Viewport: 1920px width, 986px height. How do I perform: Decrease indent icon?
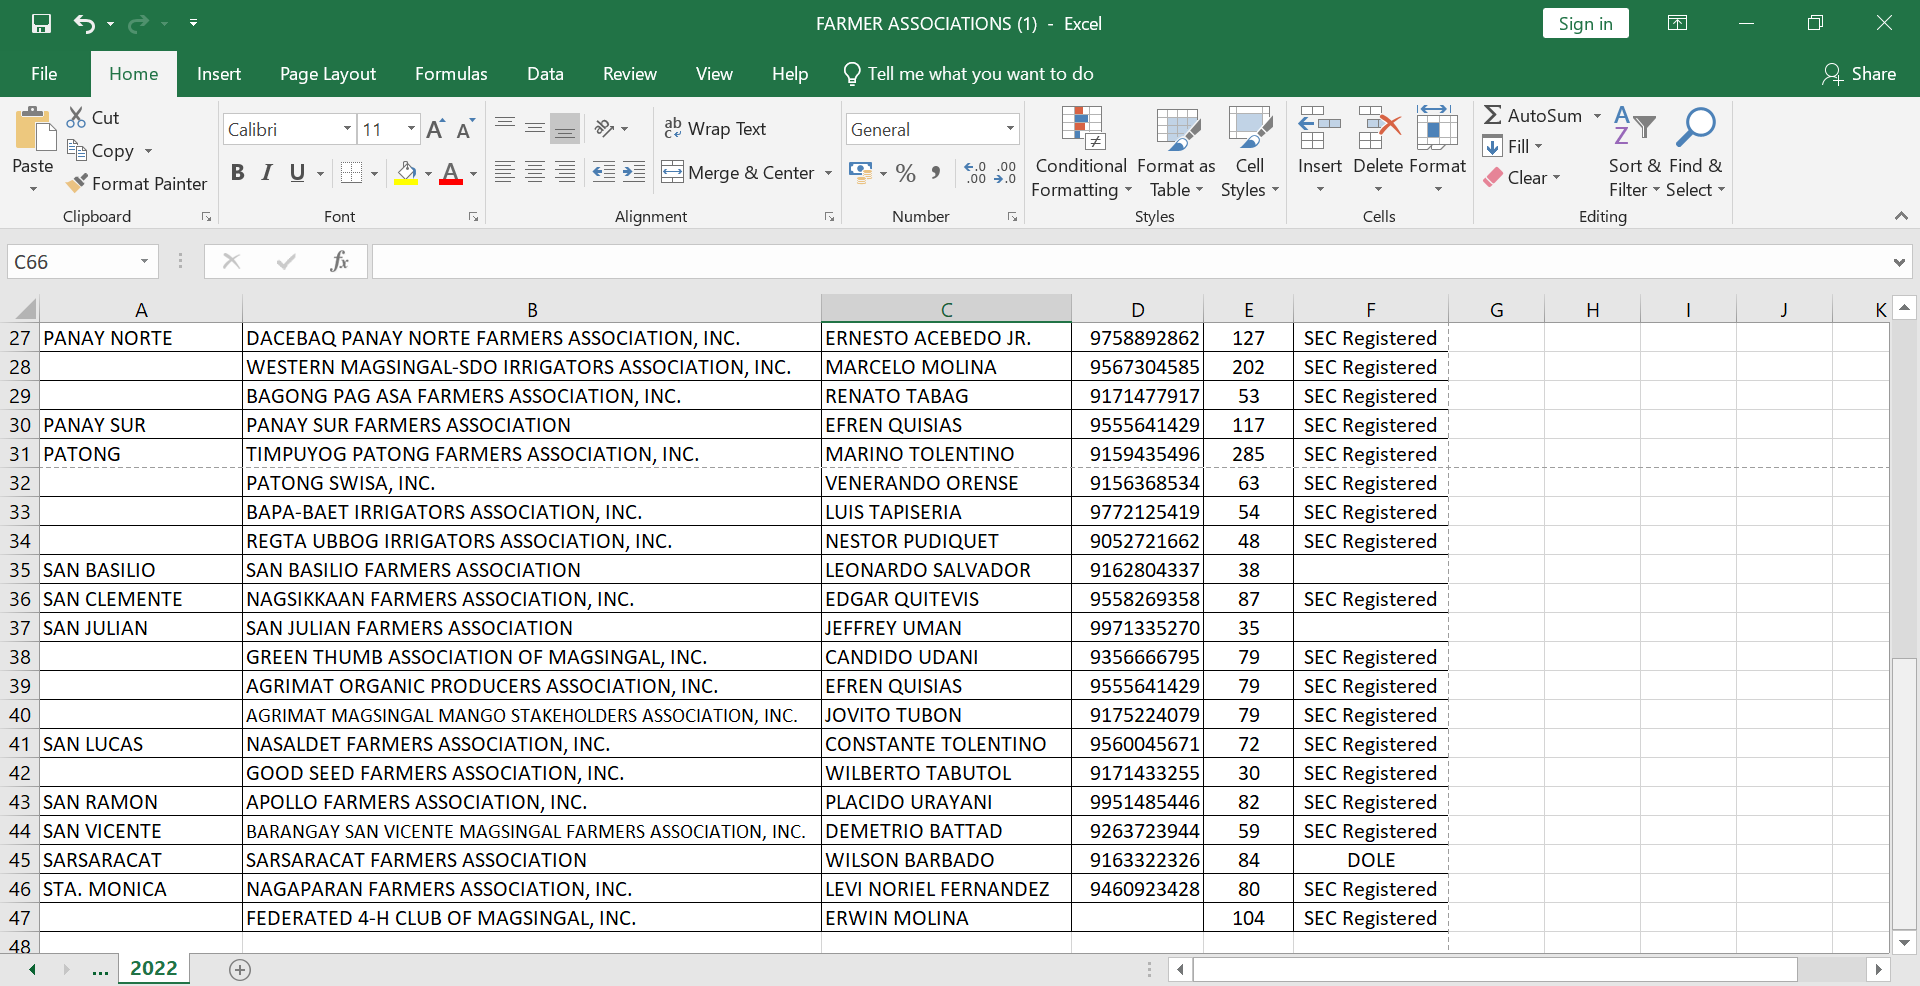[x=604, y=172]
